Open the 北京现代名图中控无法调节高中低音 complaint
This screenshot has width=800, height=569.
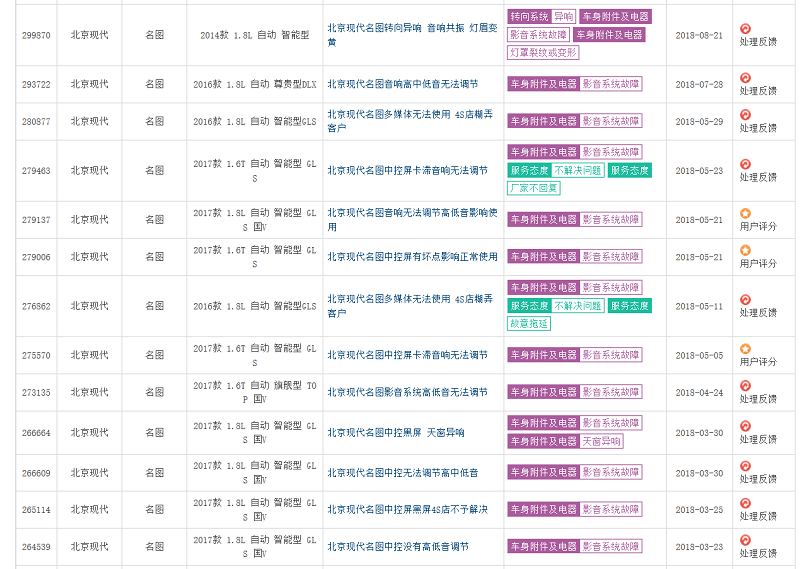pyautogui.click(x=403, y=473)
